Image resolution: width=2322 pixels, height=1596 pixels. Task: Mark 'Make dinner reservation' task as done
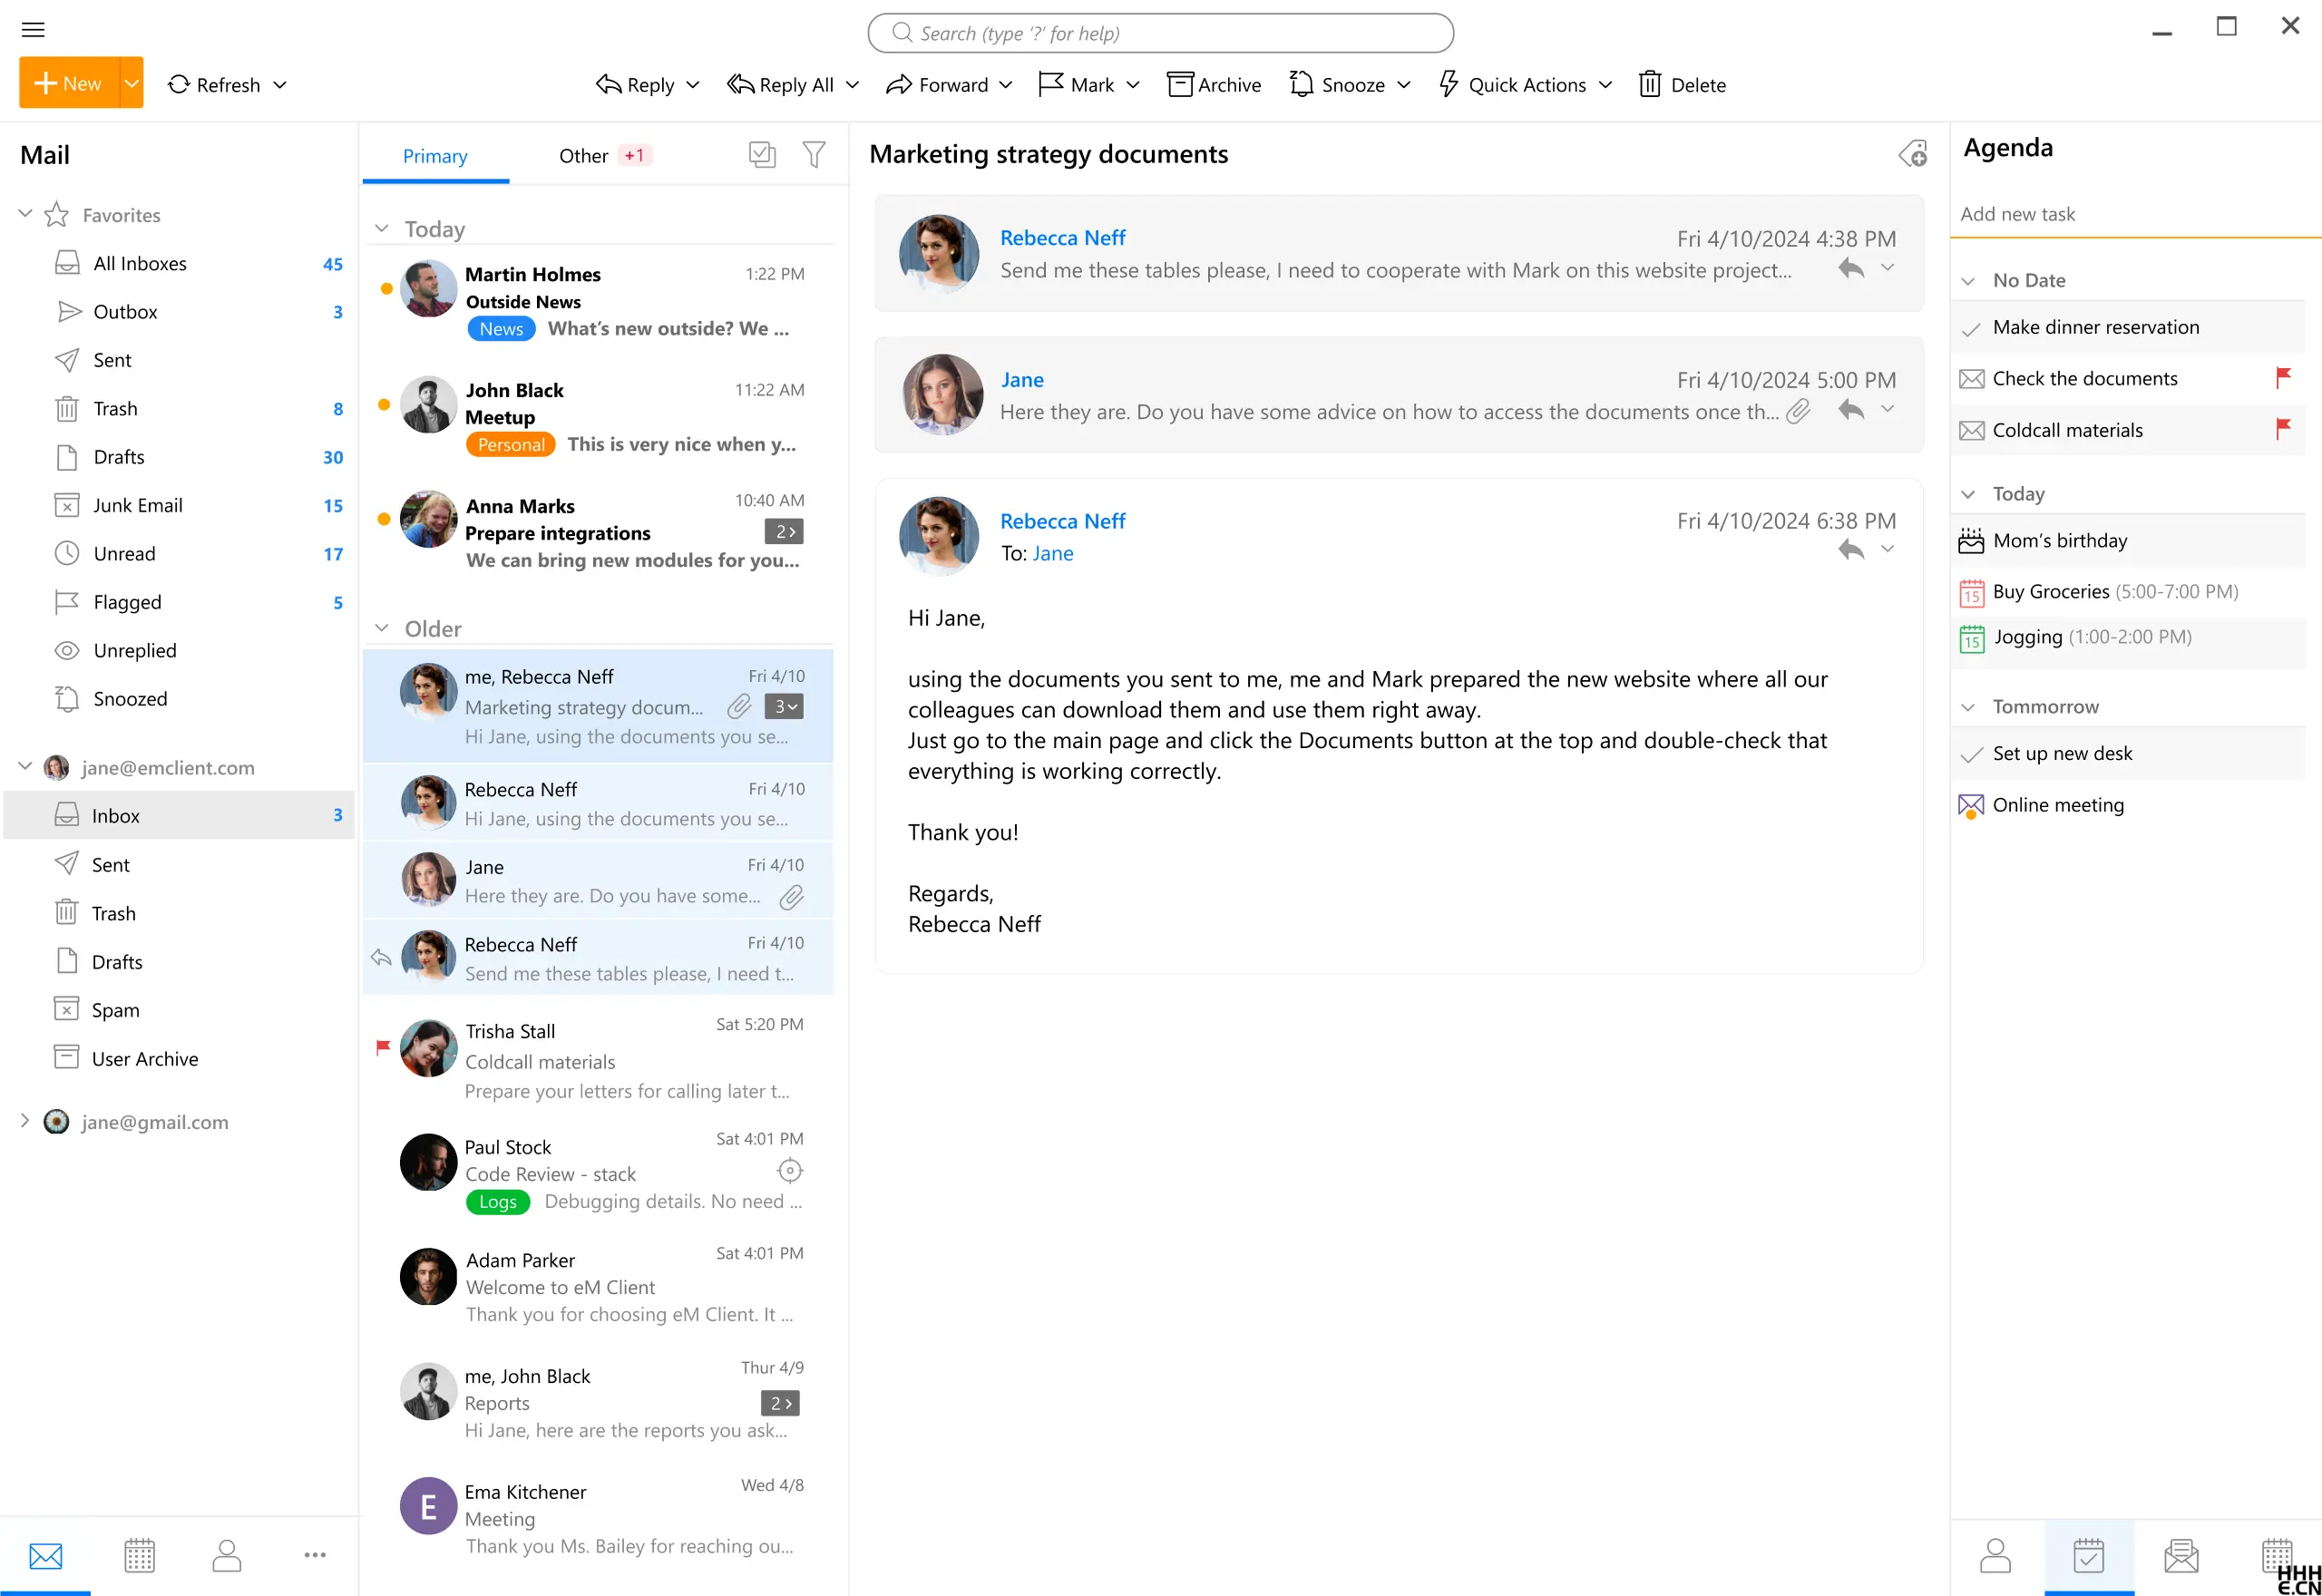pos(1971,329)
